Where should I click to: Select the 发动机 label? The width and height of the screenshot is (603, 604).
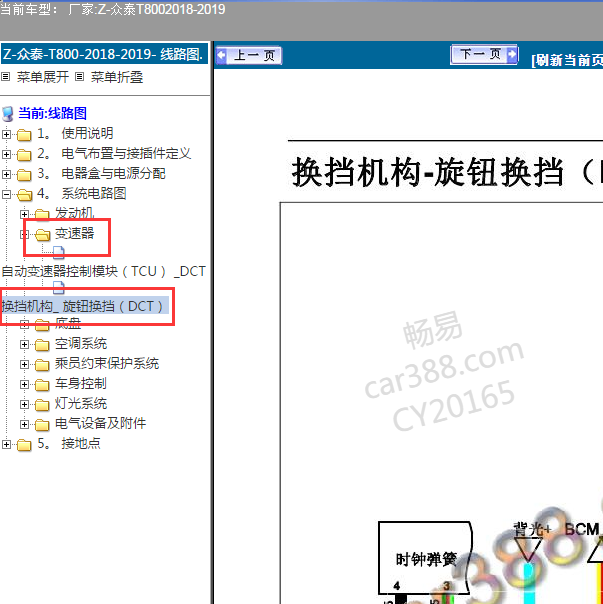click(x=74, y=213)
